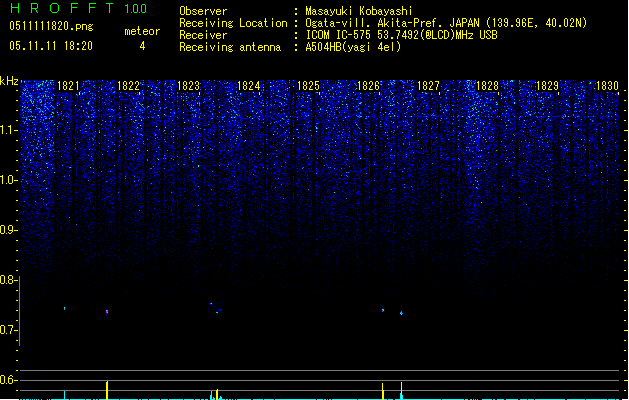Screen dimensions: 629x400
Task: Click the meteor echo cluster after 1823
Action: (215, 308)
